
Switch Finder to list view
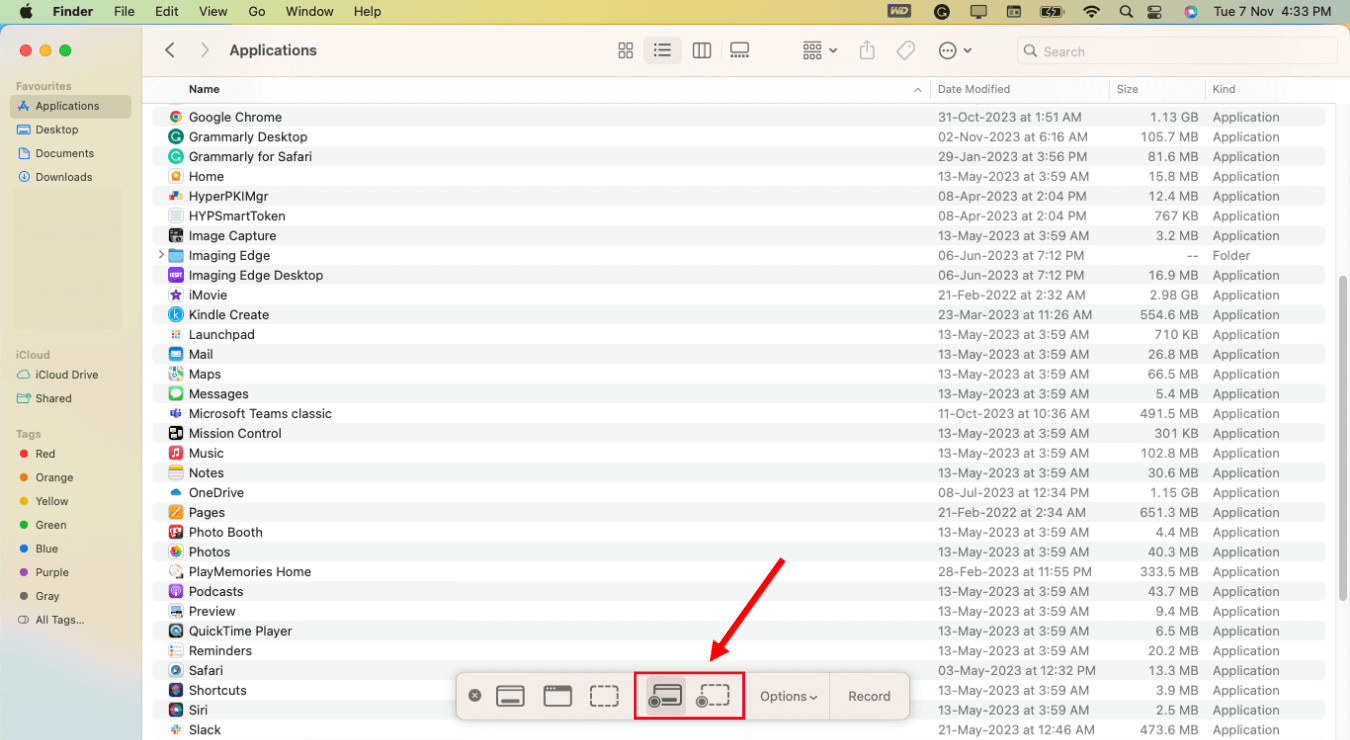(x=662, y=50)
